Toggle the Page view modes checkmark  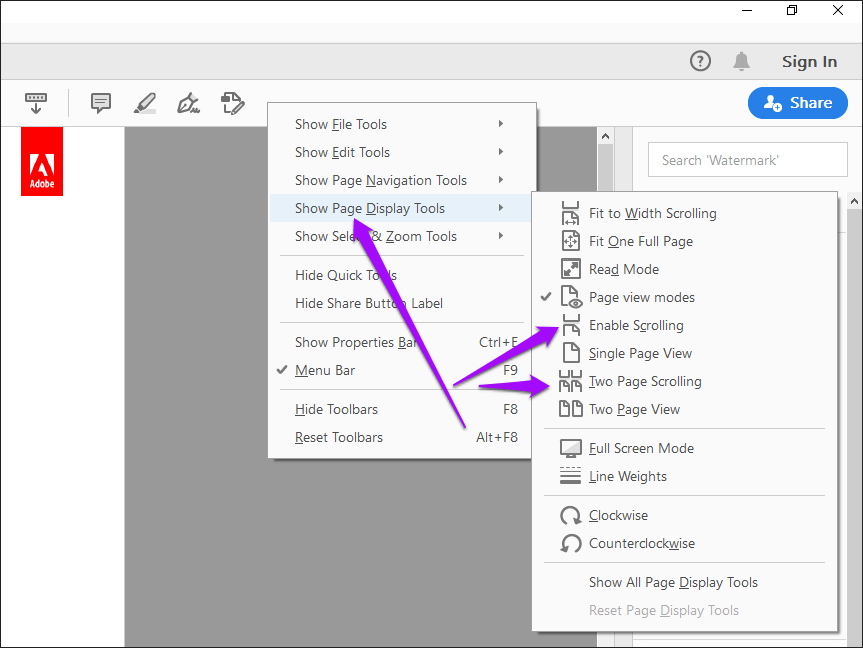coord(641,297)
